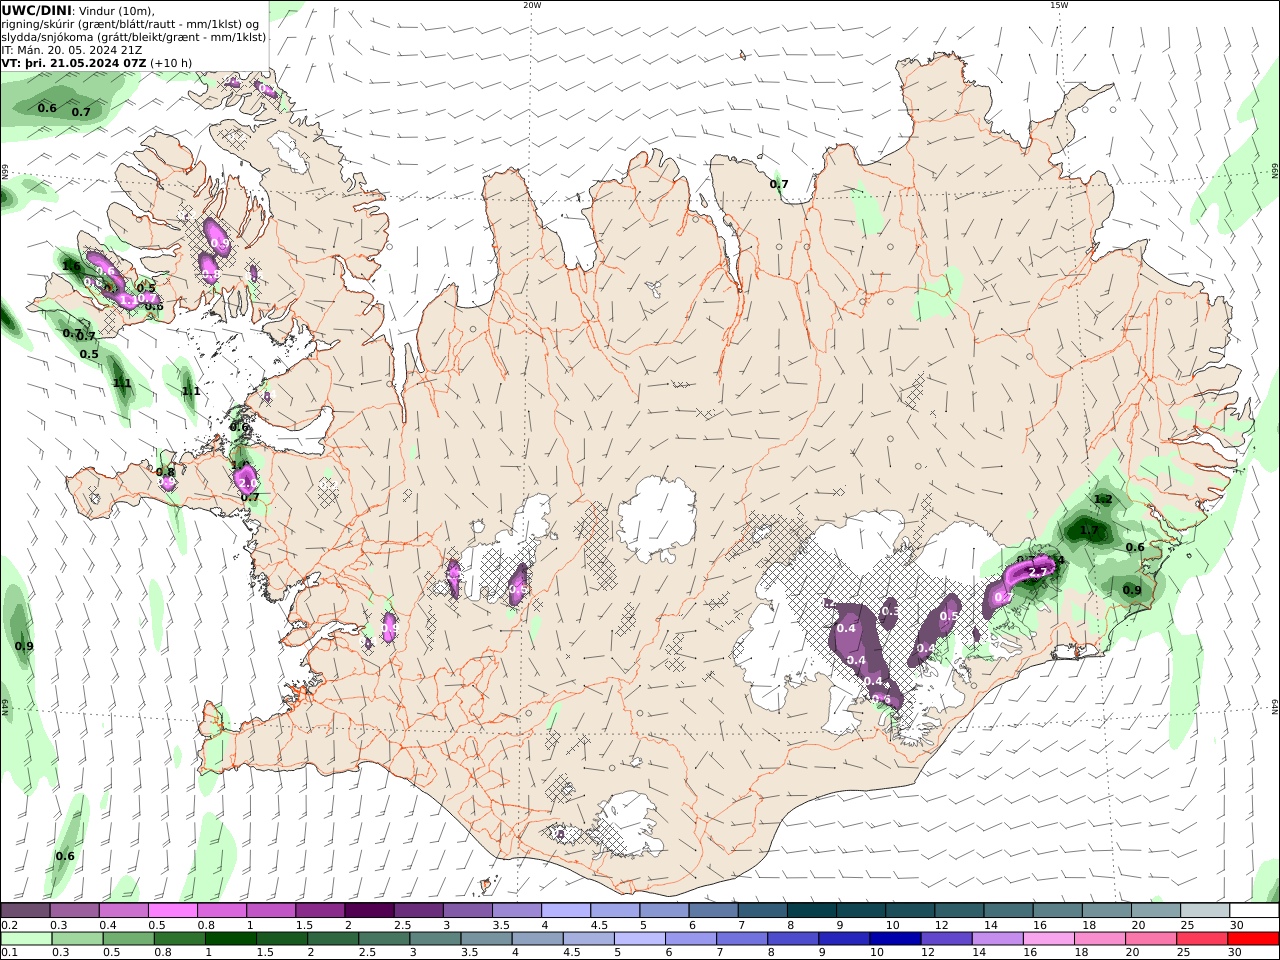Pick the blue 7 swatch on rain scale
The height and width of the screenshot is (960, 1280).
(742, 939)
